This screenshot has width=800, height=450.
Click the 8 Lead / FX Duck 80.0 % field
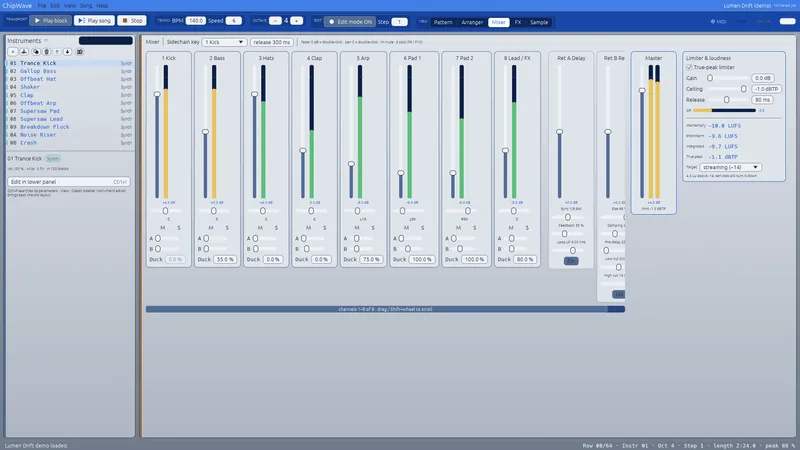click(525, 259)
